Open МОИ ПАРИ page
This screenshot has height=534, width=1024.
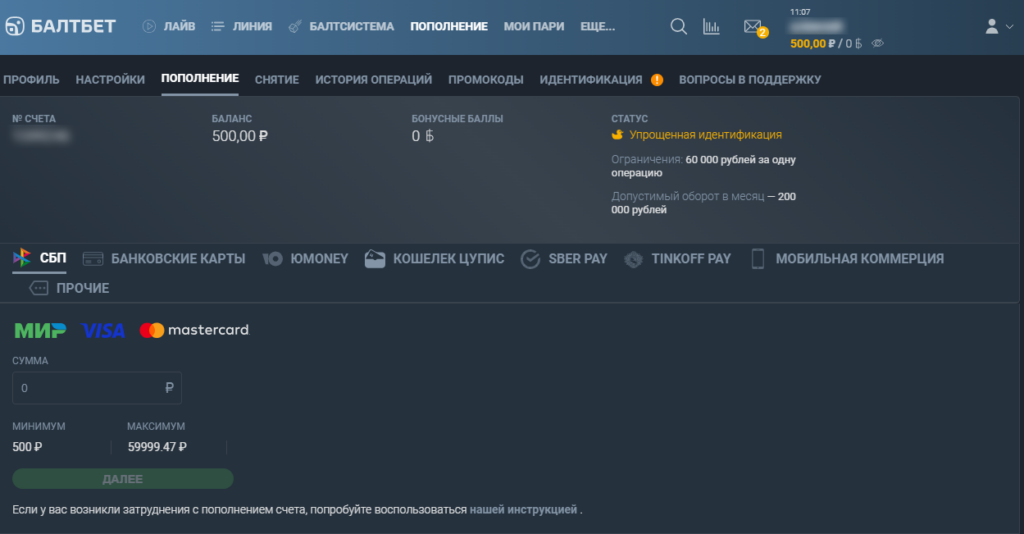534,26
